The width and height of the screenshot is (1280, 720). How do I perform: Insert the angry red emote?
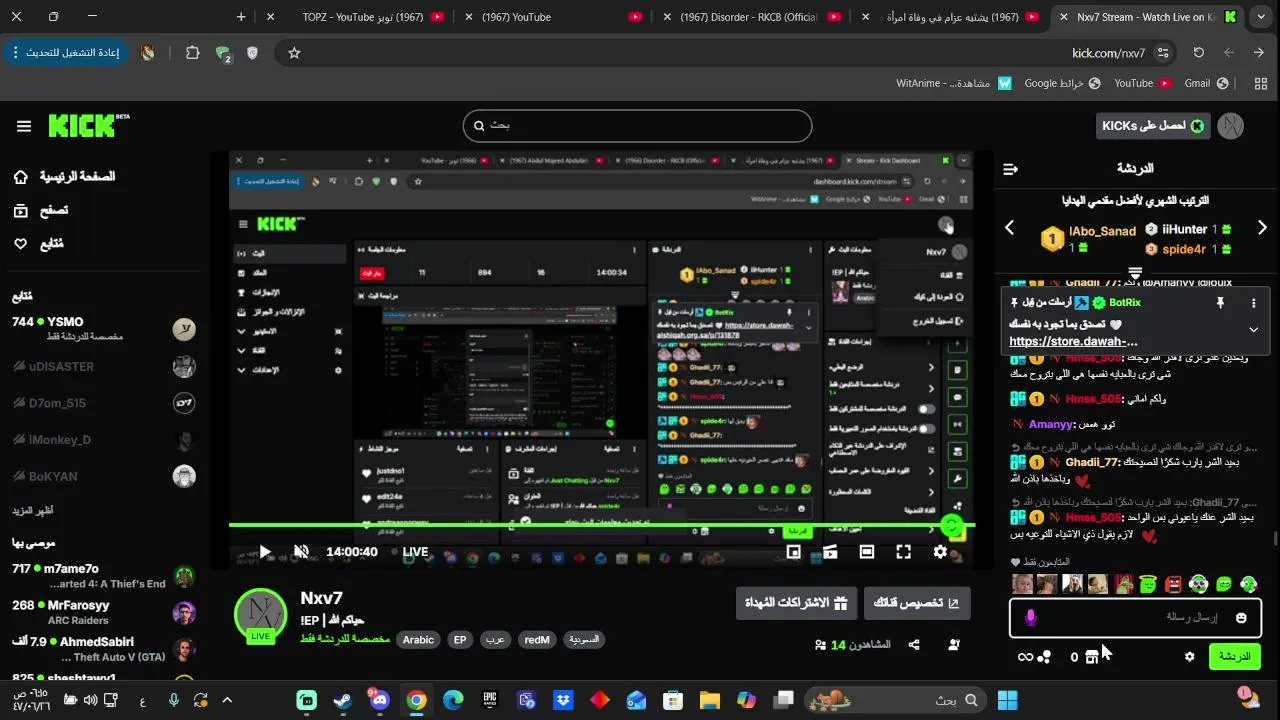pos(1173,584)
